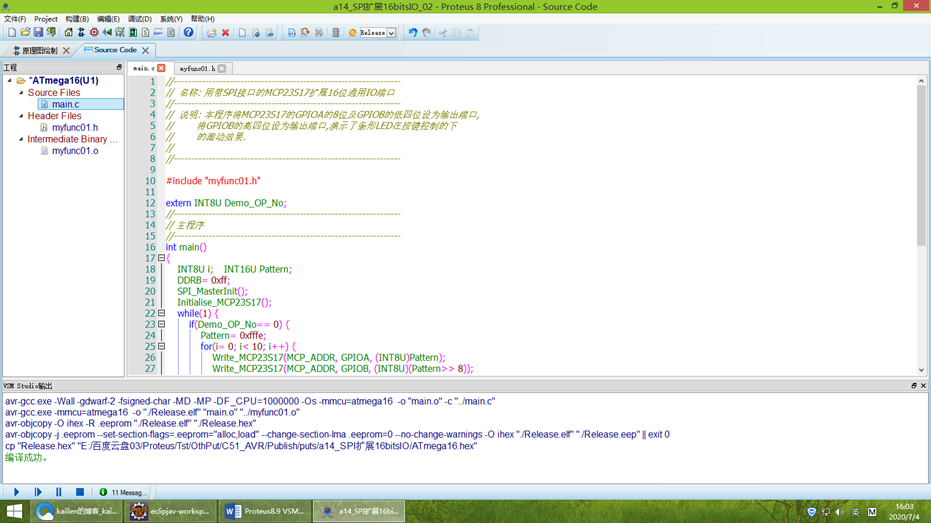Open the Source Code module toolbar icon

pyautogui.click(x=159, y=33)
